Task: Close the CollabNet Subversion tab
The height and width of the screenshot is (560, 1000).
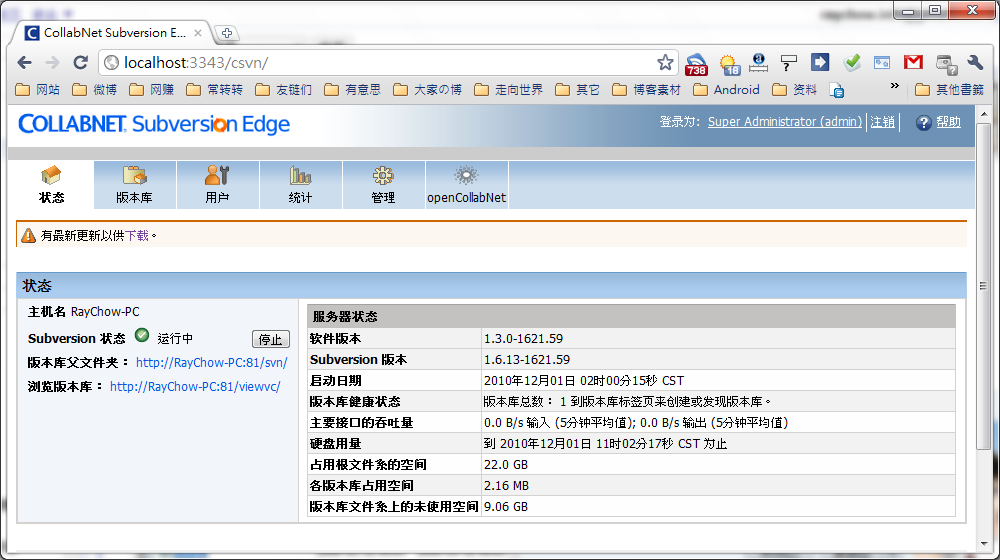Action: 198,33
